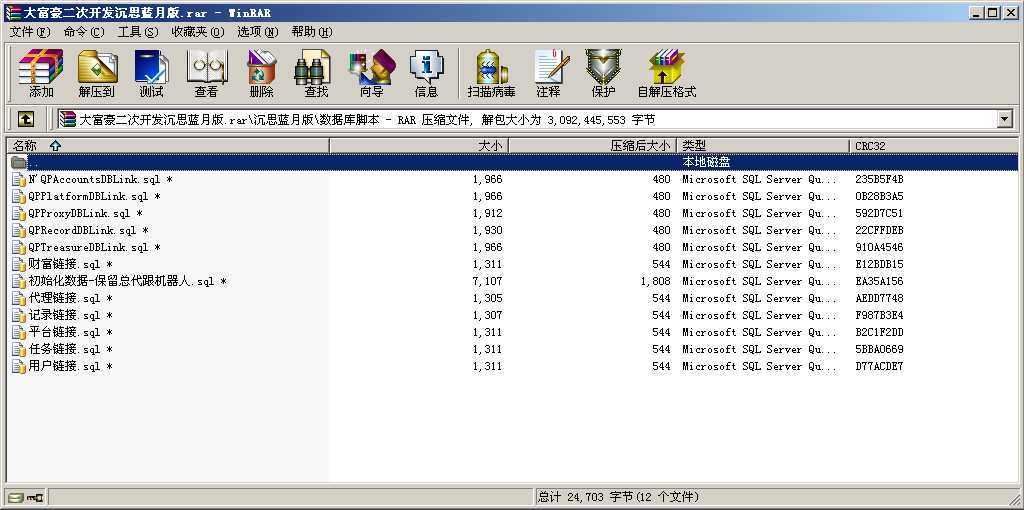Click the 解压到 (Extract To) icon
Screen dimensions: 1024x510
(97, 73)
